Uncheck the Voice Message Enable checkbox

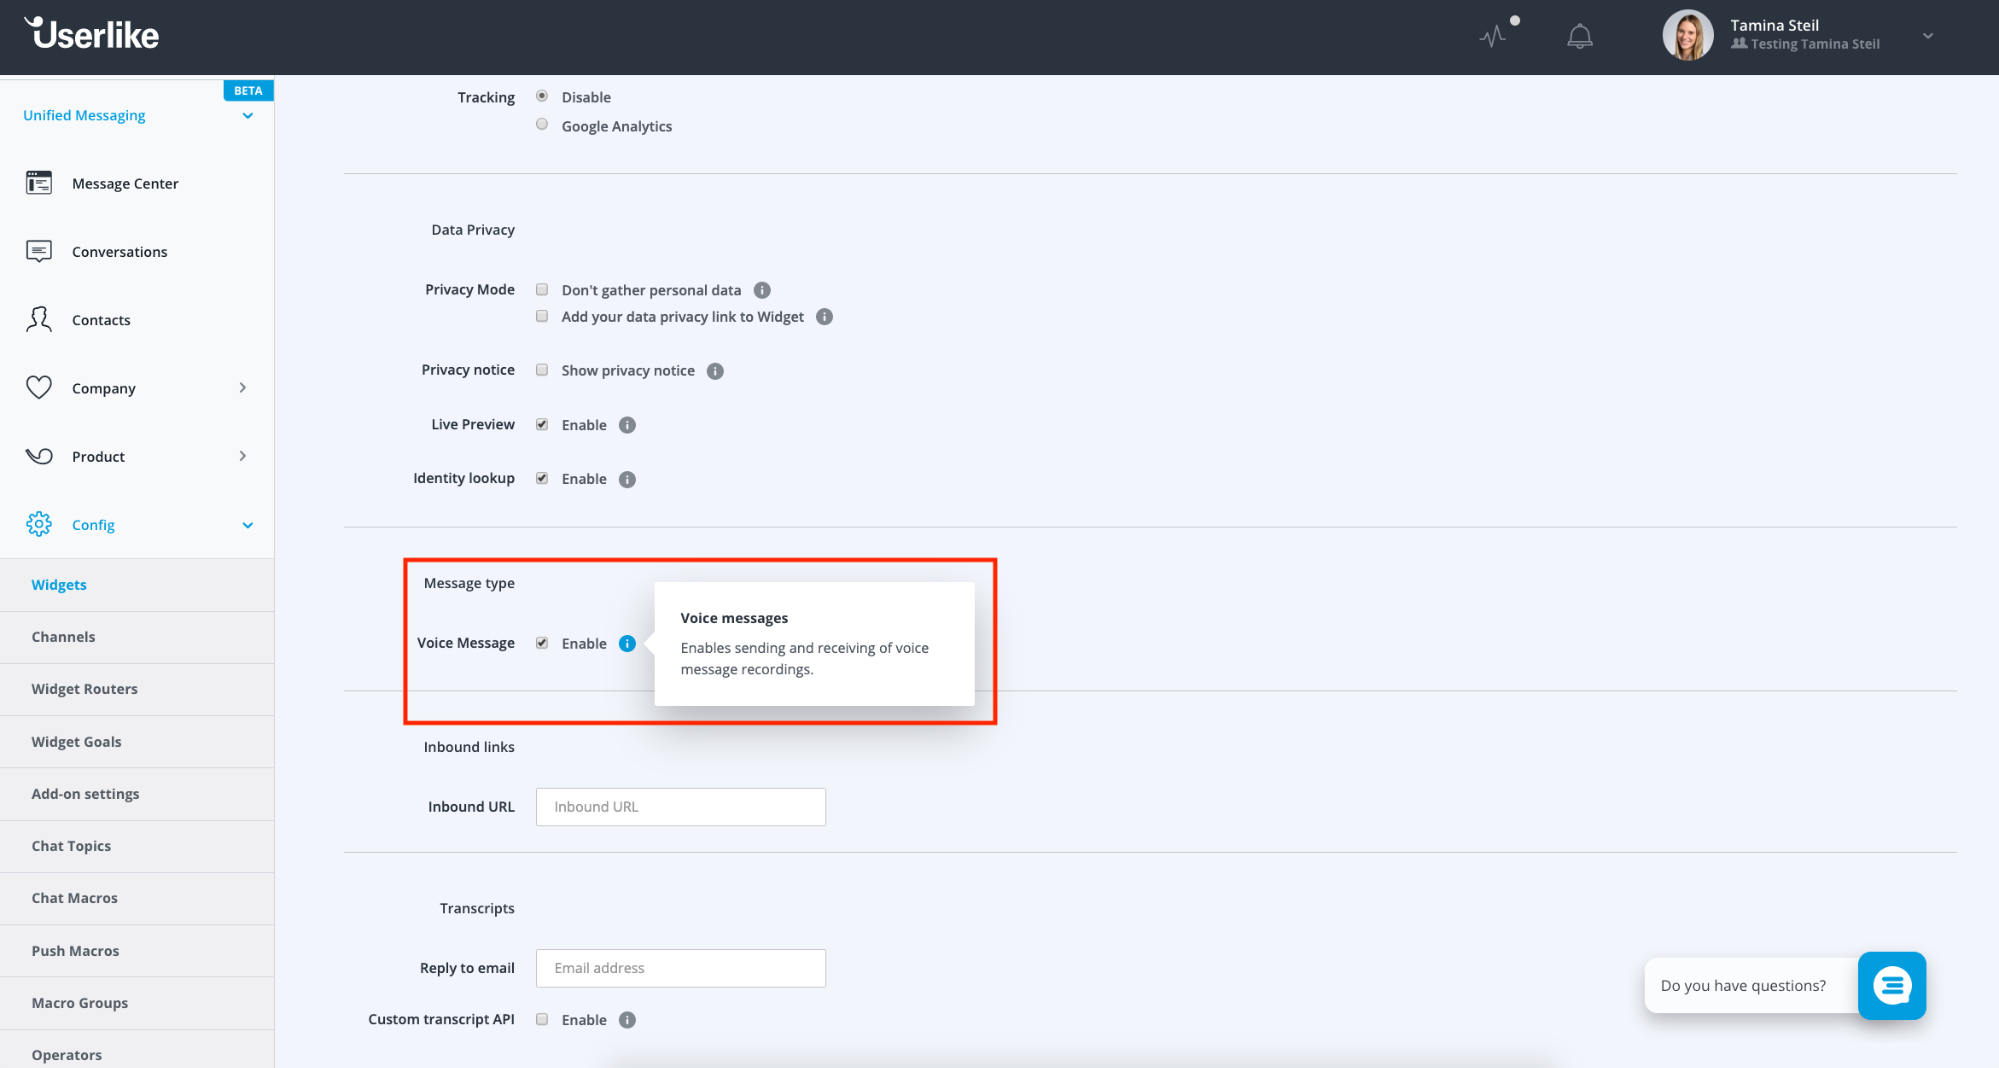tap(542, 642)
